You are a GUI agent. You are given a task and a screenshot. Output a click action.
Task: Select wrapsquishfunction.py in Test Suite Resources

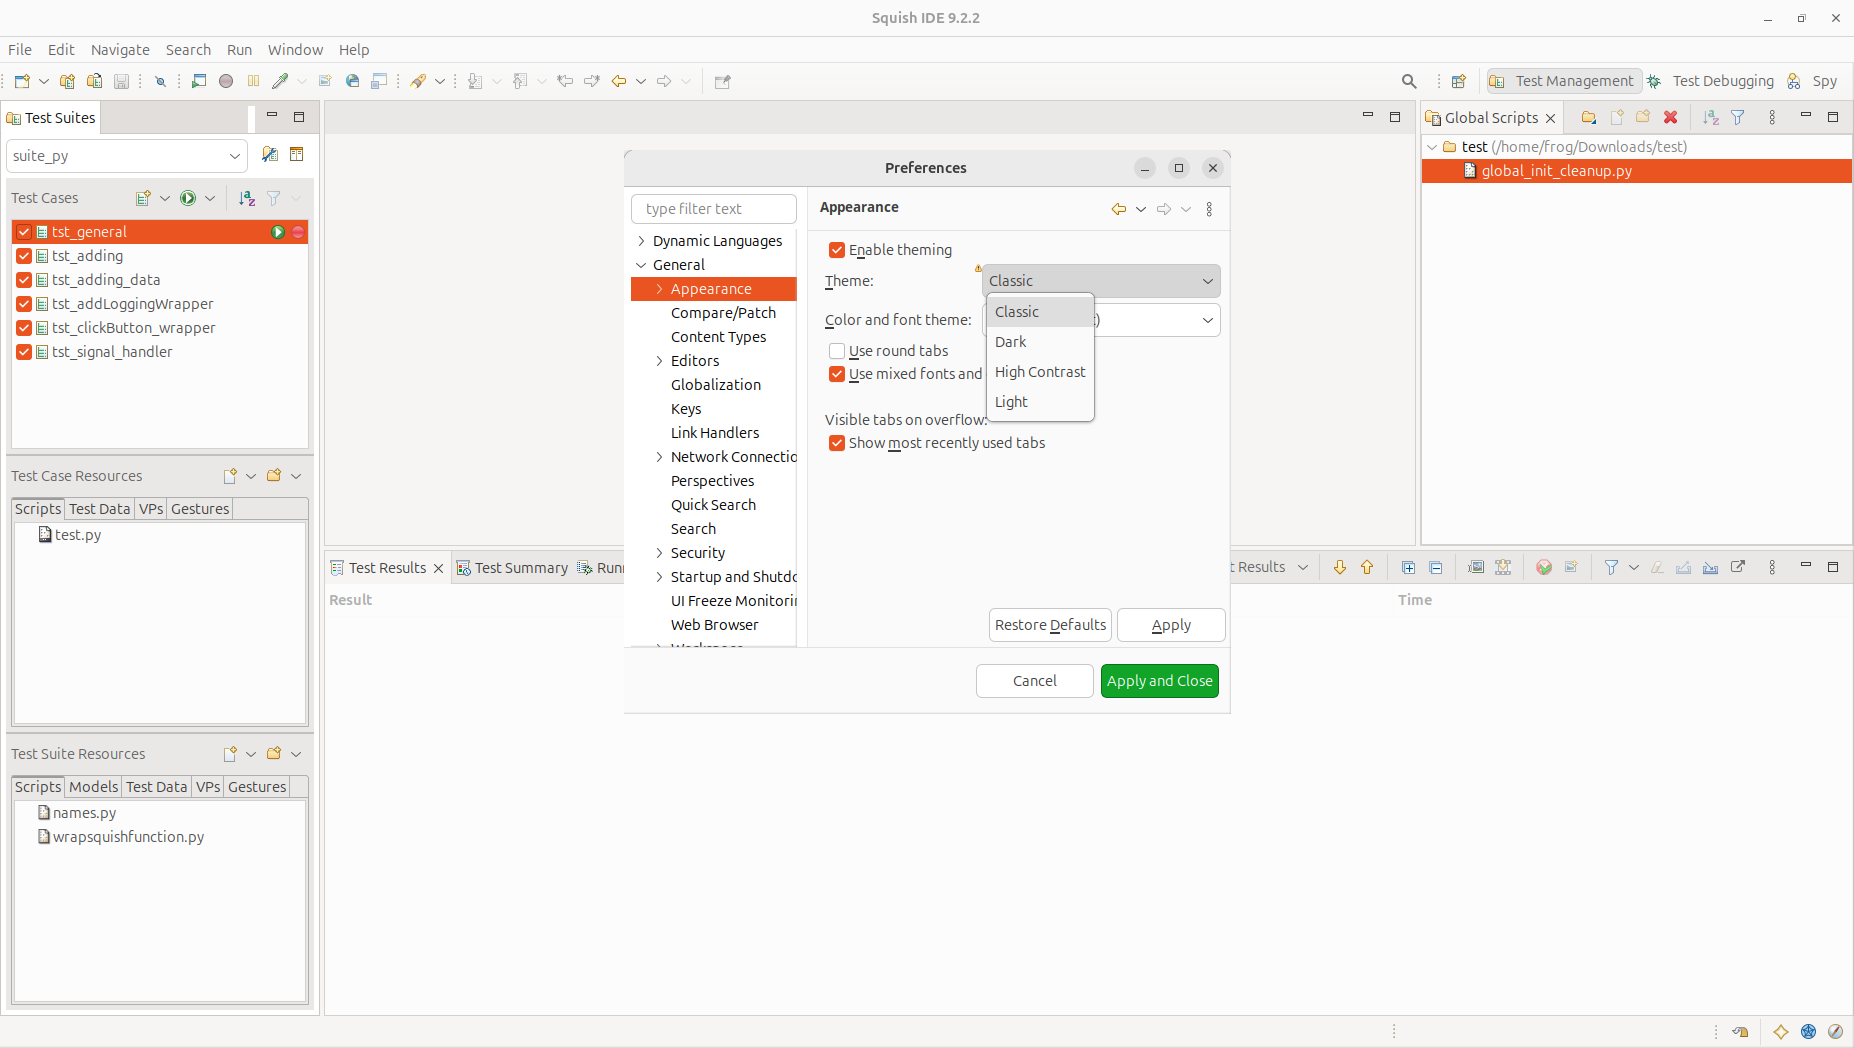click(128, 837)
